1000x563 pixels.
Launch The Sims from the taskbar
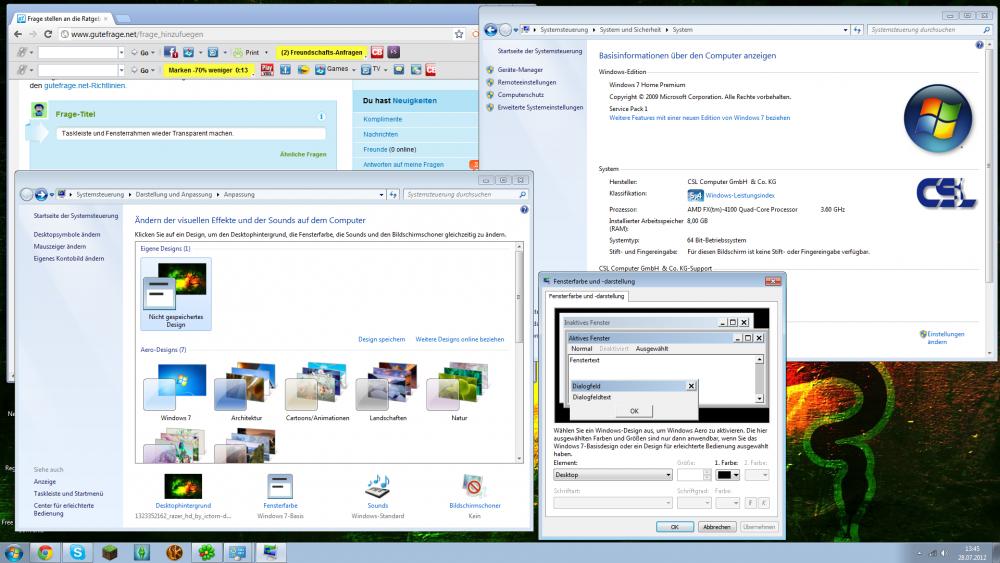click(142, 552)
